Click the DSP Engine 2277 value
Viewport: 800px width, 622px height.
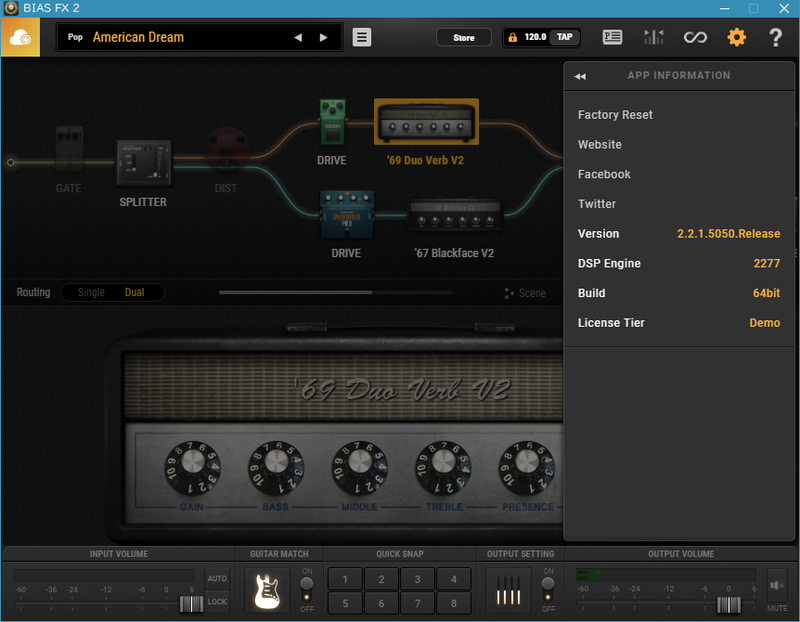pyautogui.click(x=767, y=263)
